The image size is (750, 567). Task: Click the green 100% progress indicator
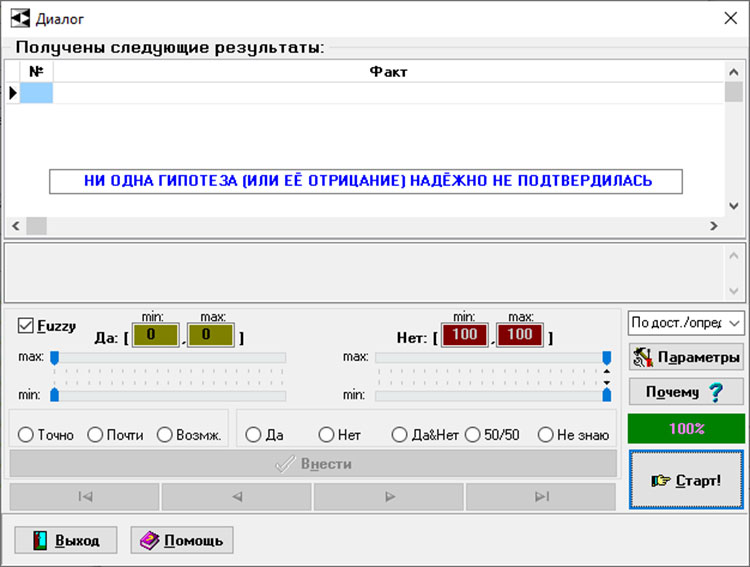coord(687,428)
